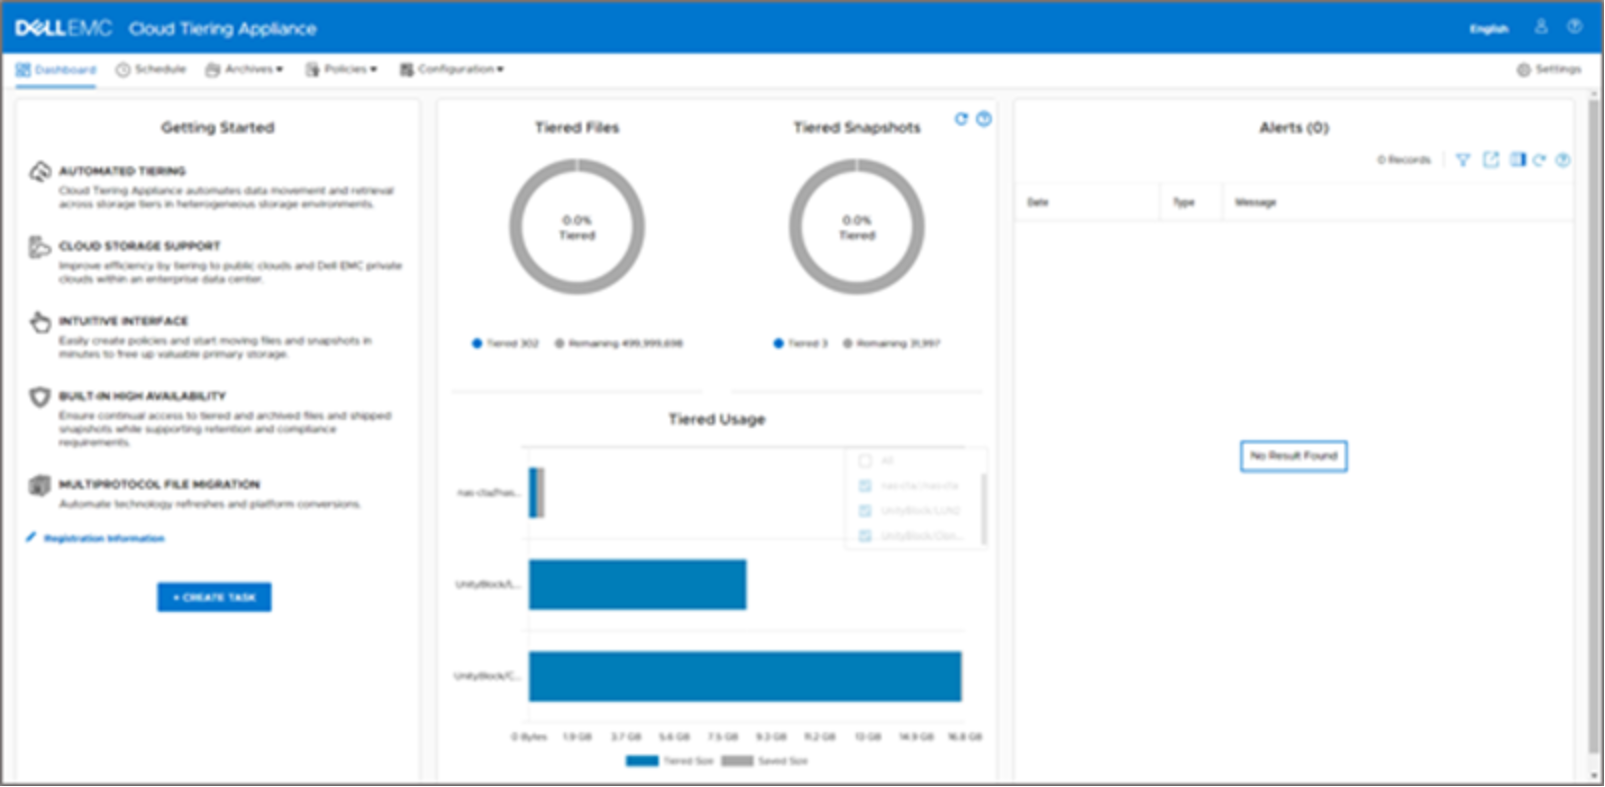This screenshot has height=787, width=1605.
Task: Click the help icon in top header
Action: [x=1574, y=27]
